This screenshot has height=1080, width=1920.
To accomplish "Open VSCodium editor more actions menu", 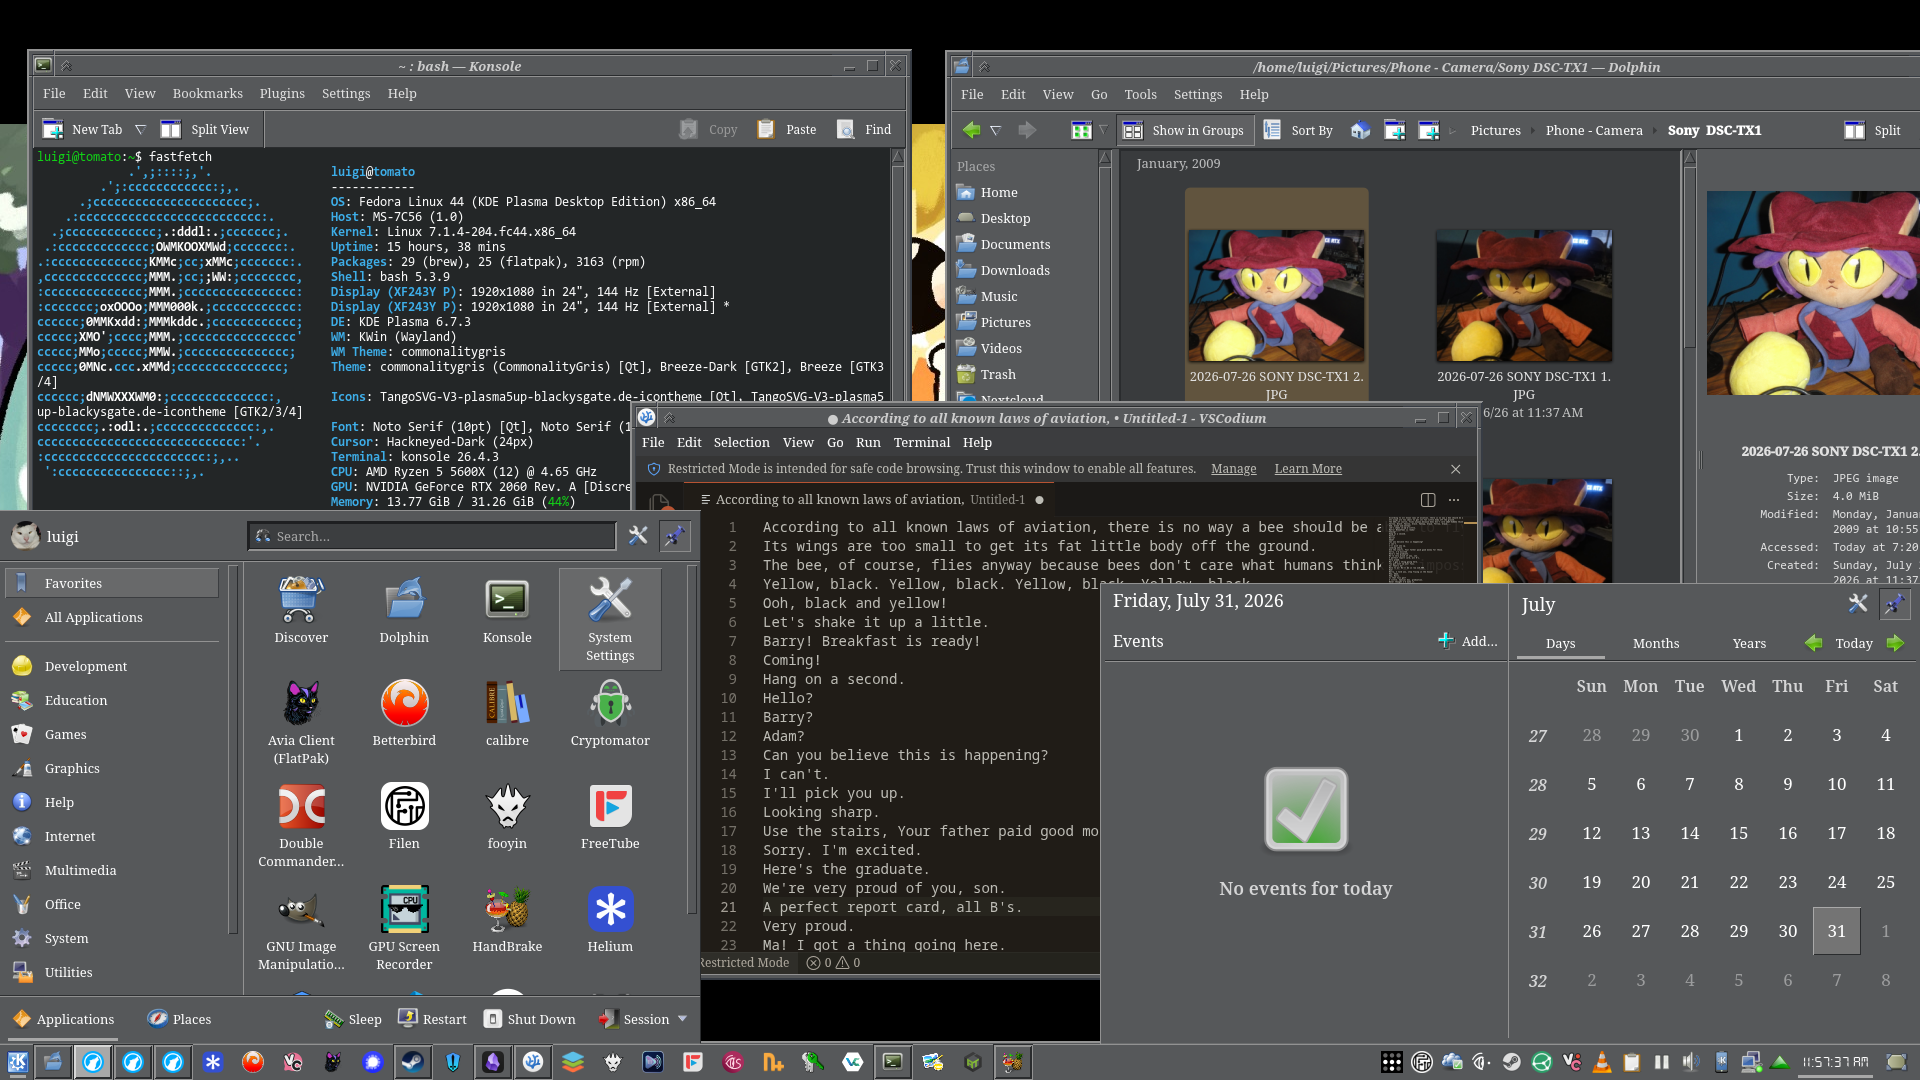I will pos(1454,500).
